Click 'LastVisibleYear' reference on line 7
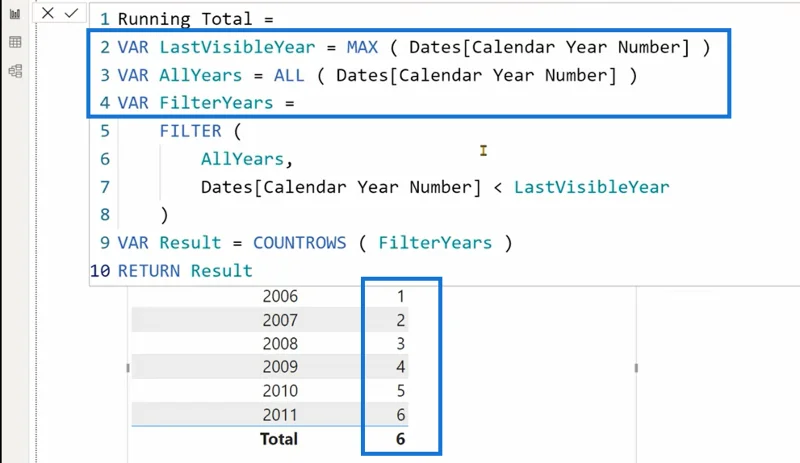This screenshot has height=463, width=800. coord(591,187)
